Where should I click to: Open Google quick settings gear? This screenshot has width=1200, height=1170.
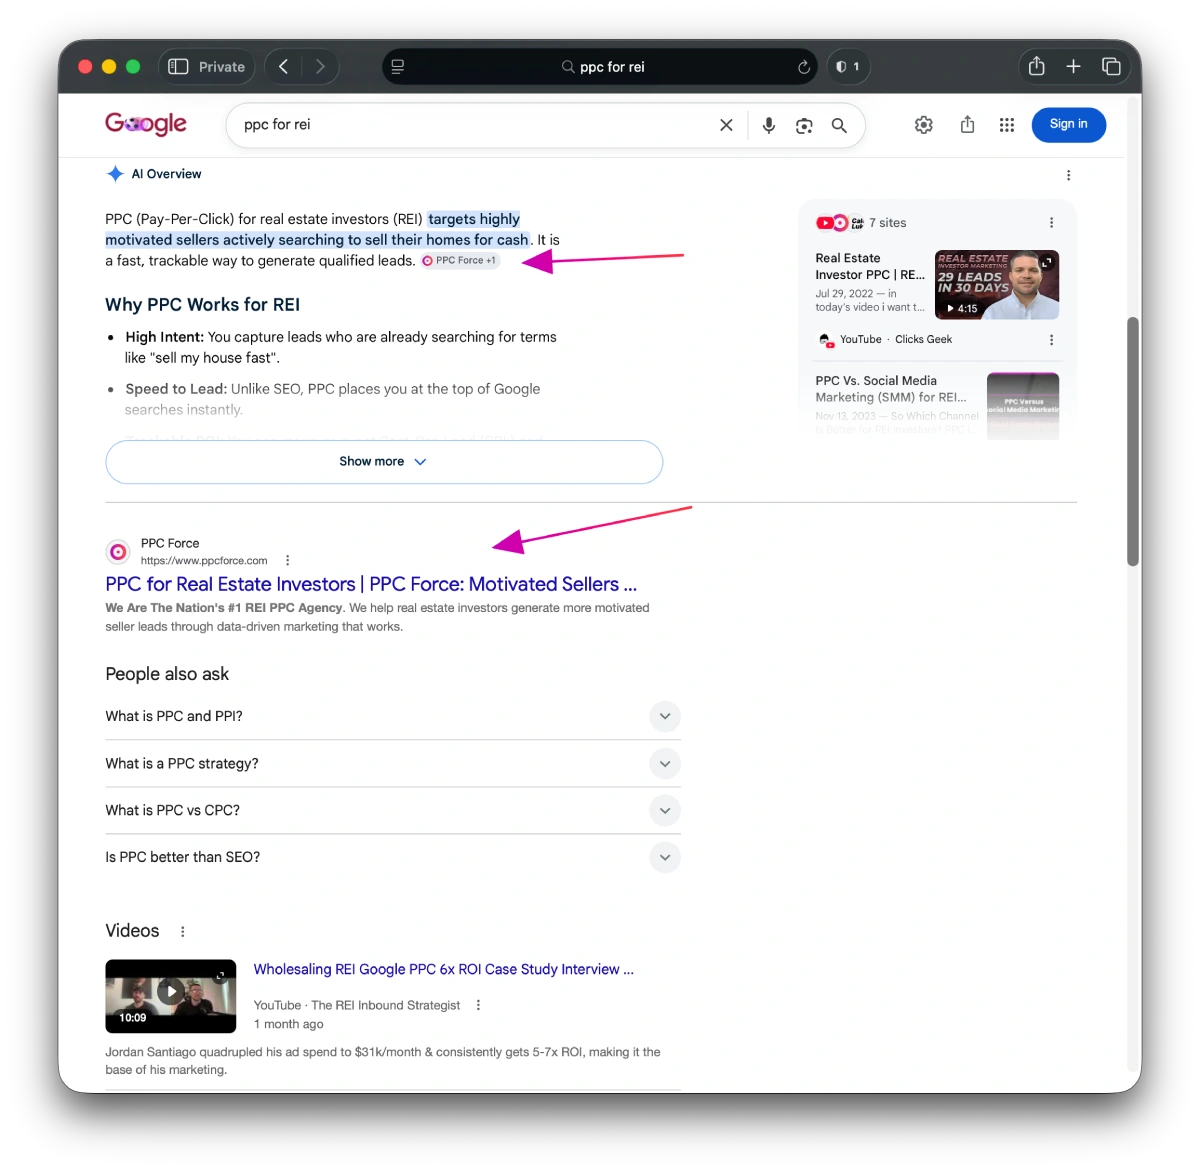click(x=924, y=125)
